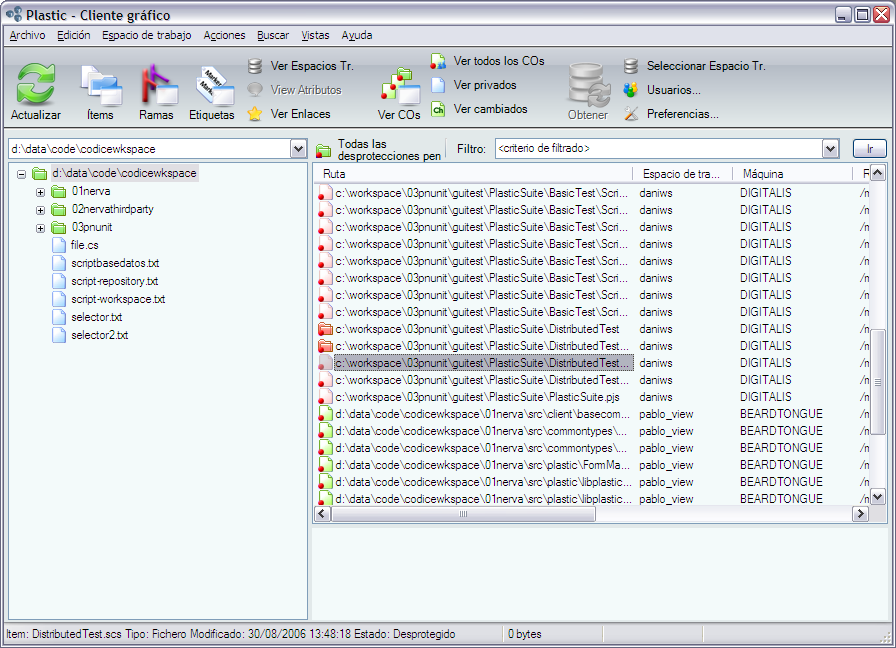The image size is (896, 648).
Task: Sort by the Espacio de tra... column header
Action: [683, 174]
